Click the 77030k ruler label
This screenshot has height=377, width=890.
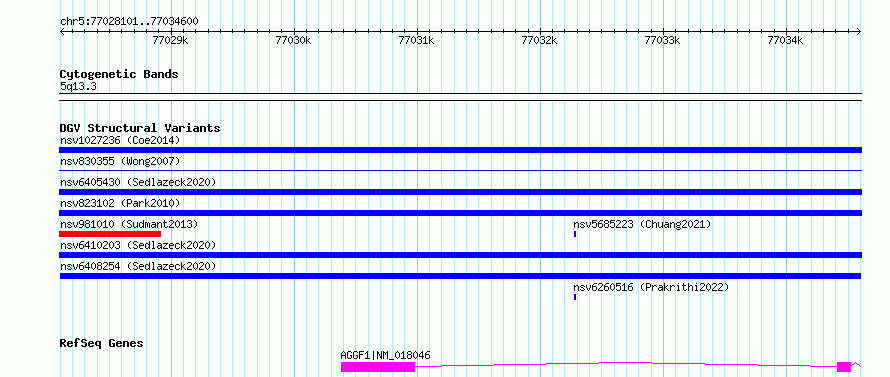coord(293,40)
